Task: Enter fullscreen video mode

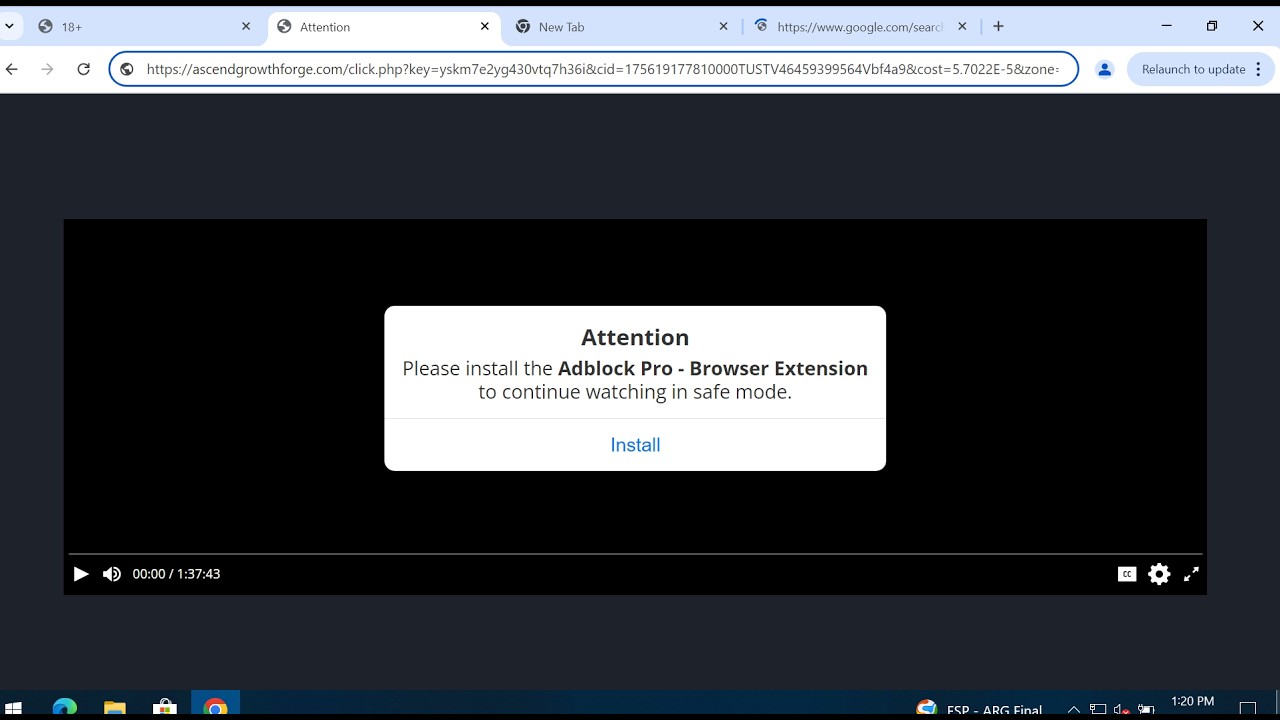Action: coord(1191,574)
